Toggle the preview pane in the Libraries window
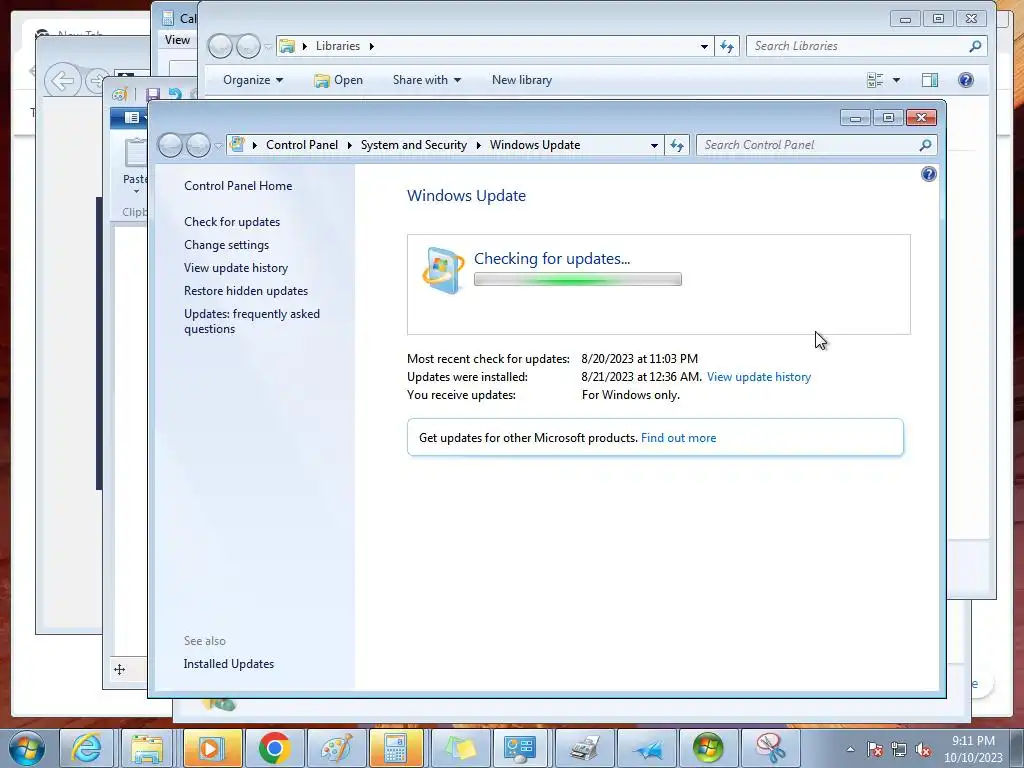The height and width of the screenshot is (768, 1024). point(930,80)
